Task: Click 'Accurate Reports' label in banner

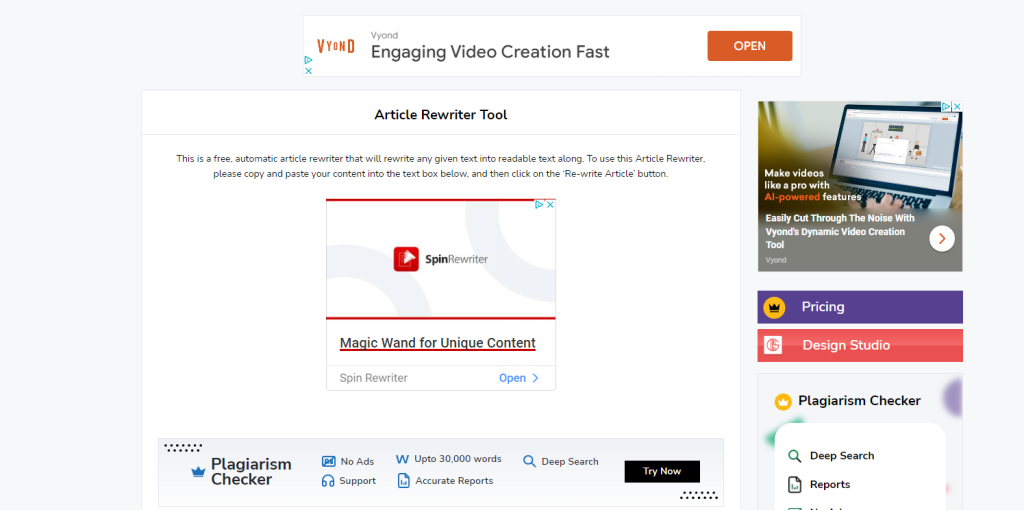Action: 454,481
